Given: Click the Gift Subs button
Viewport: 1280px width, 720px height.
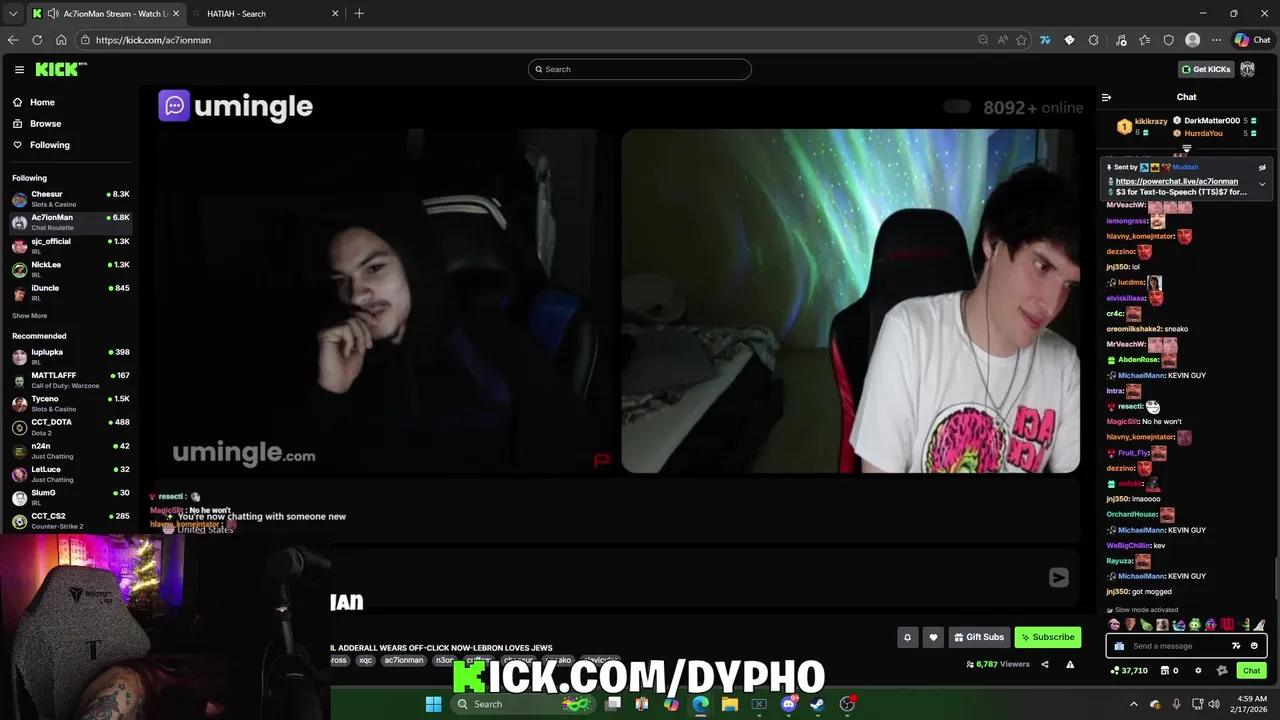Looking at the screenshot, I should coord(978,637).
